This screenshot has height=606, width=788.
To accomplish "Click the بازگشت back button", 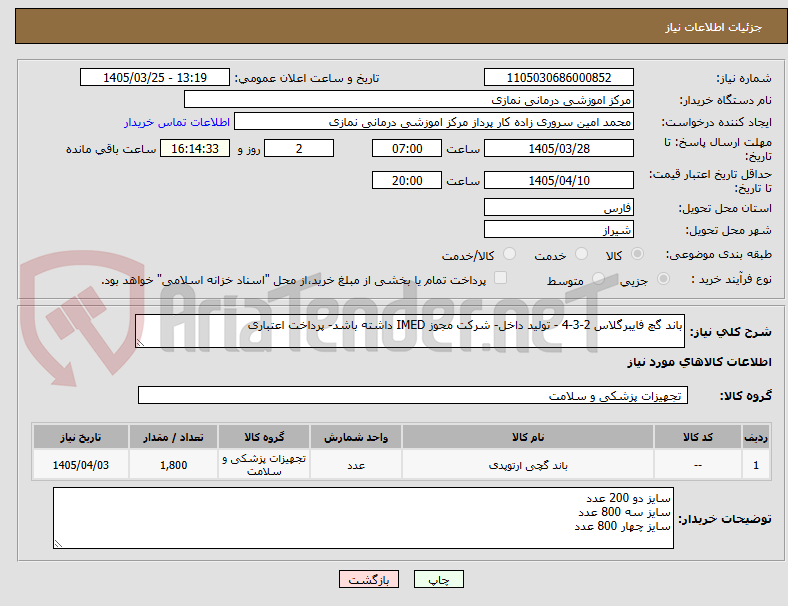I will 369,579.
